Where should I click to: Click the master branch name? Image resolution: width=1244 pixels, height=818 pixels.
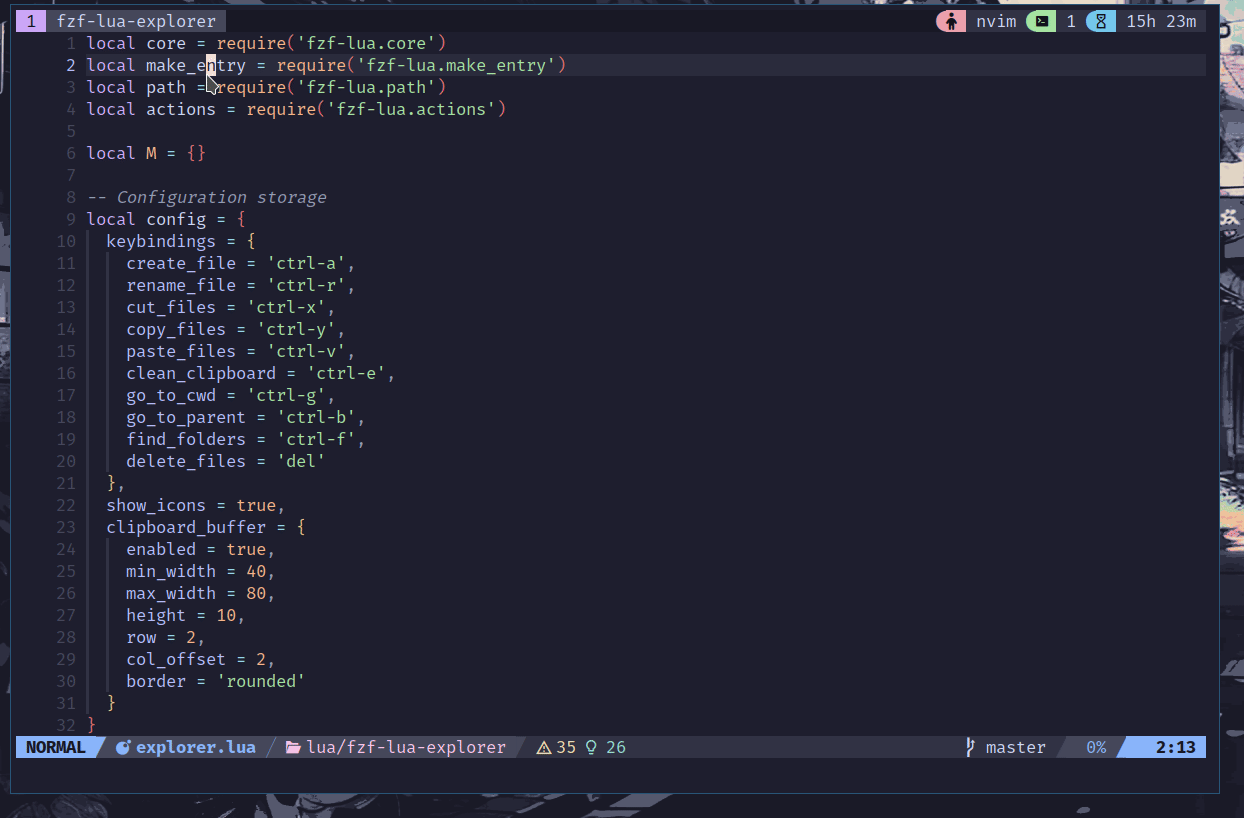click(1016, 747)
